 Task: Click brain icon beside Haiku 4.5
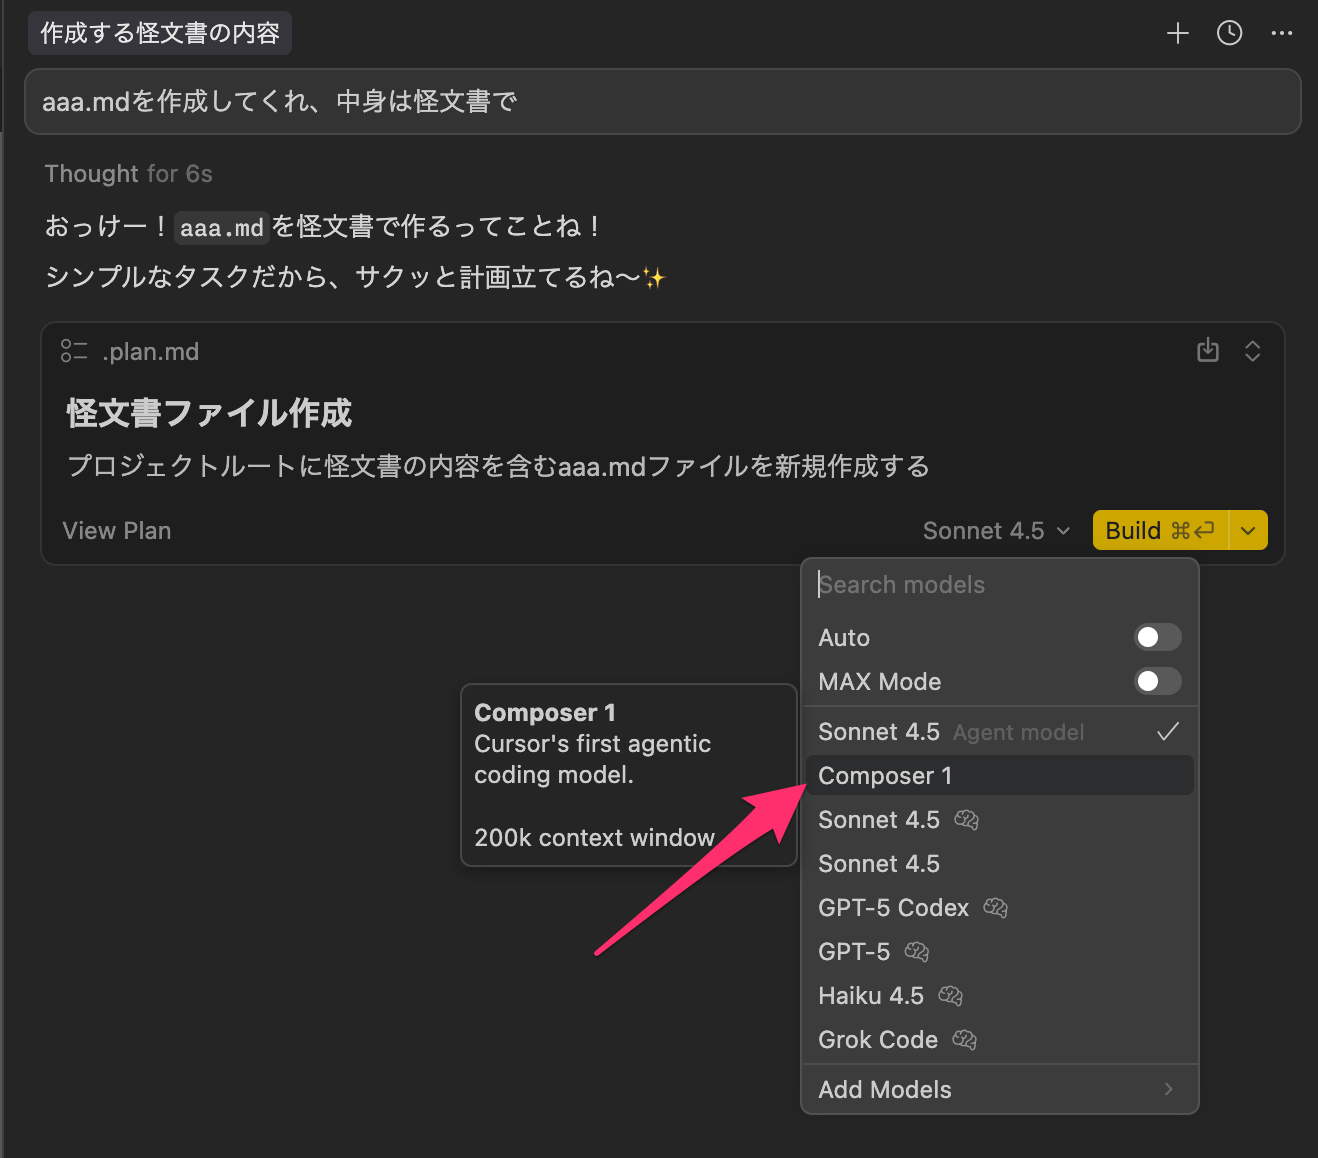tap(950, 996)
